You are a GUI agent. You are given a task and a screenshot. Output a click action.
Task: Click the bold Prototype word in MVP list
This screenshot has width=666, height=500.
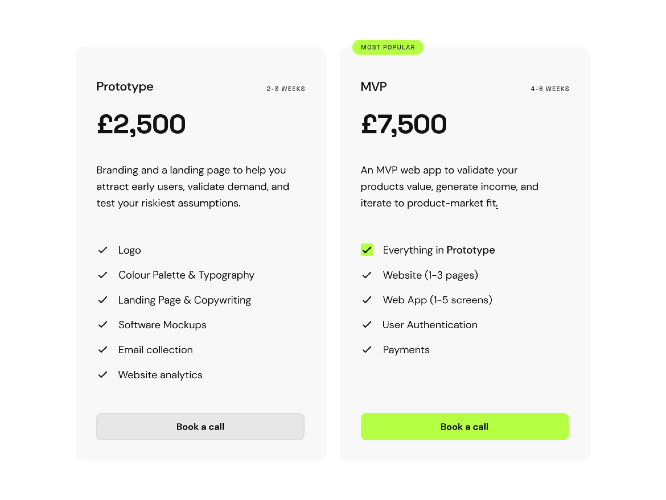coord(470,250)
